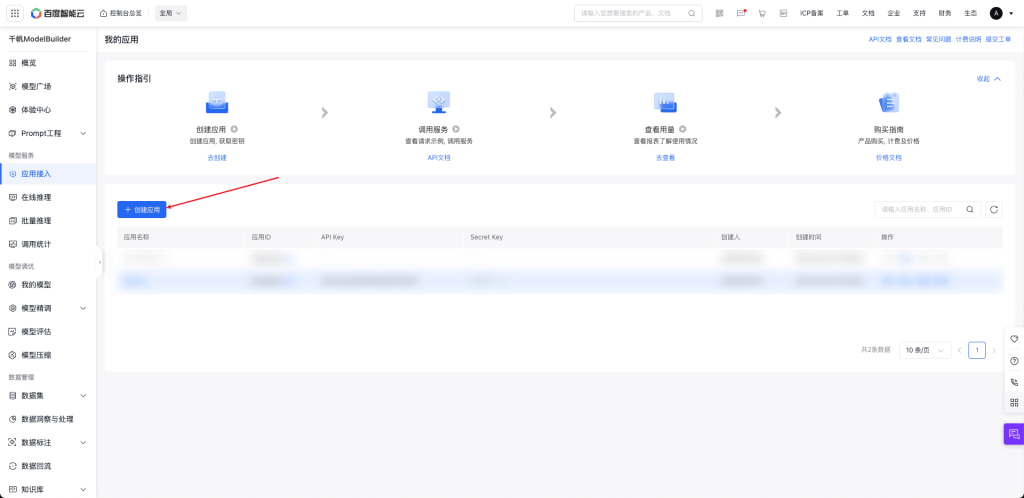Click the QR code icon in header

click(x=719, y=13)
